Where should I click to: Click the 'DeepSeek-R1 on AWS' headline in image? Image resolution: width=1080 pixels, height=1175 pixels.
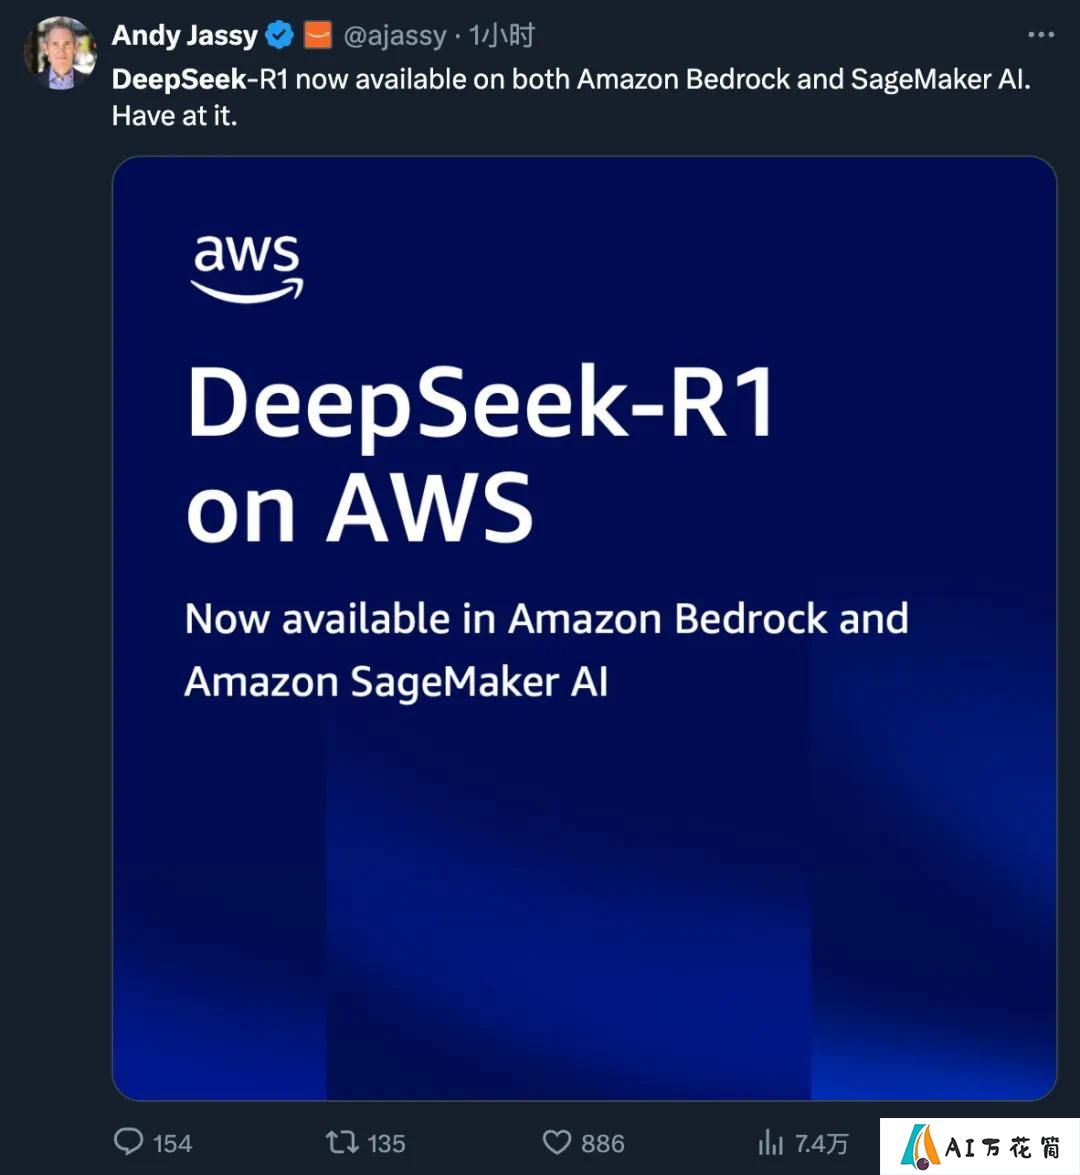(480, 454)
